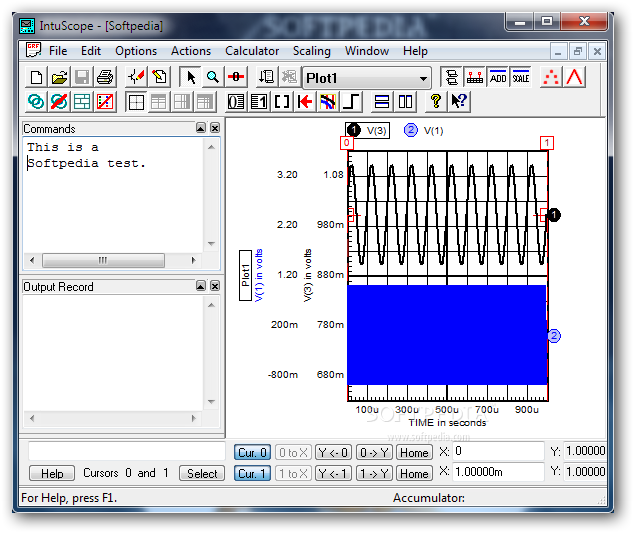Click the vertical split windows icon
634x533 pixels.
(x=405, y=102)
